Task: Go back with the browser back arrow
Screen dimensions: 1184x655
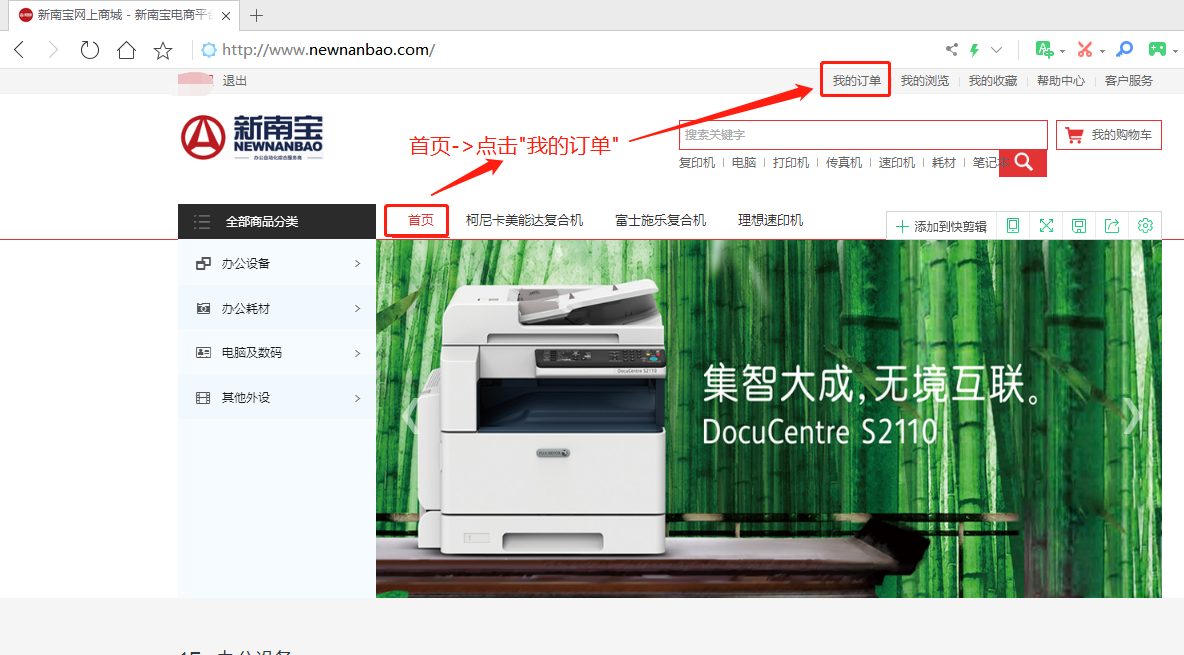Action: [20, 50]
